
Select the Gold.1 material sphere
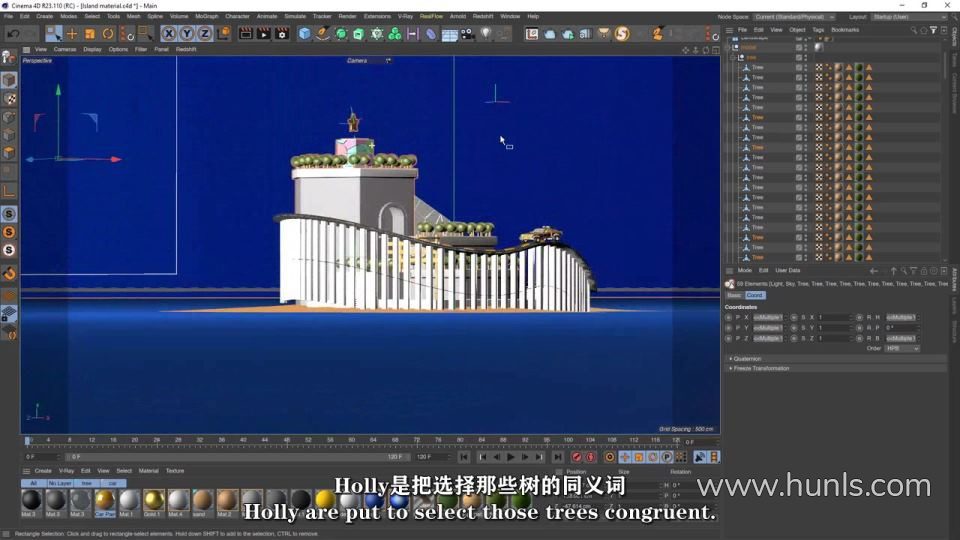[x=154, y=500]
